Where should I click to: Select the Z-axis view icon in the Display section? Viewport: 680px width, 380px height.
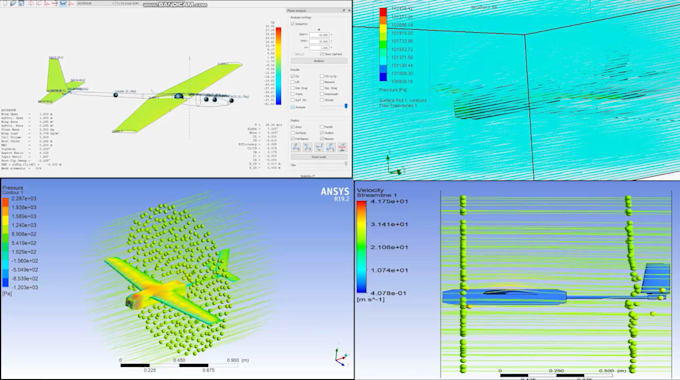[319, 147]
